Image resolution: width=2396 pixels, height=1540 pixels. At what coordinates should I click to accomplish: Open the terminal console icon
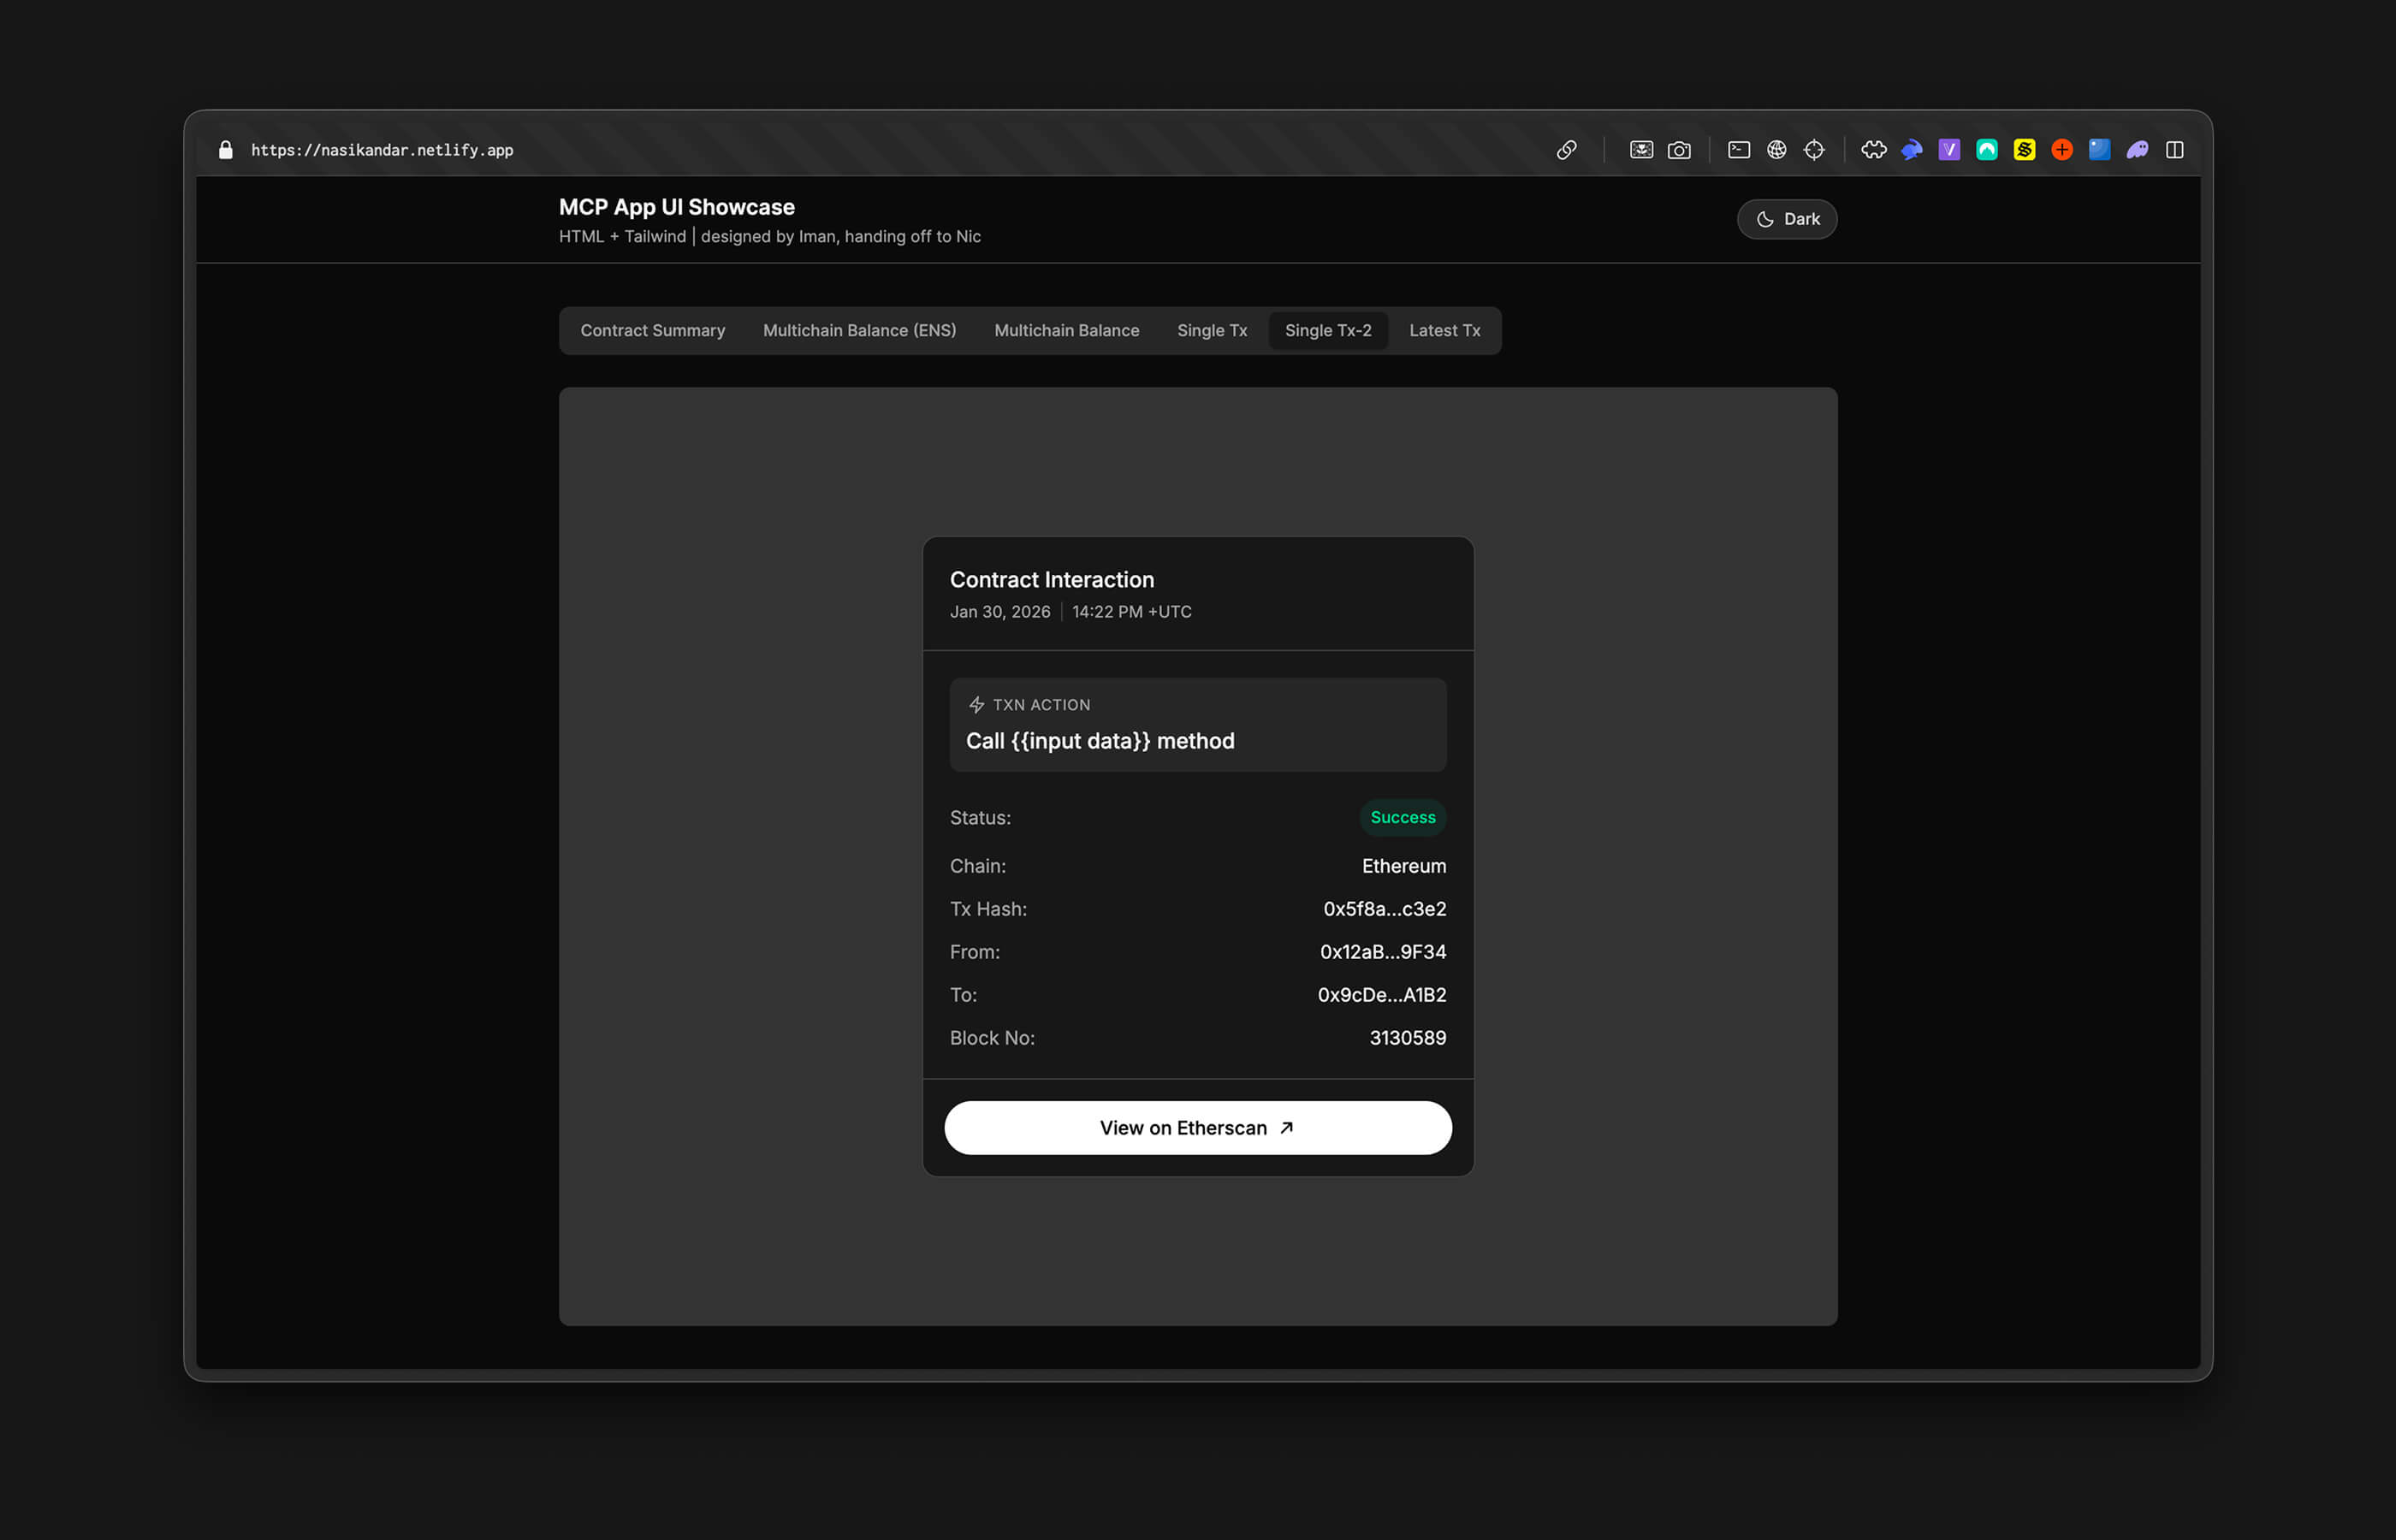pos(1739,150)
